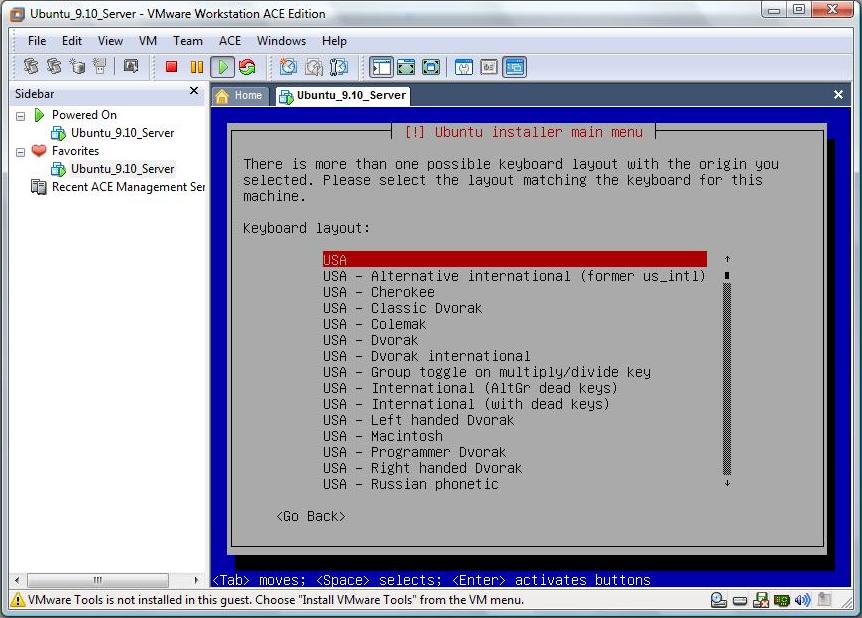Screen dimensions: 862x618
Task: Toggle the Show Sidebar toolbar icon
Action: tap(382, 67)
